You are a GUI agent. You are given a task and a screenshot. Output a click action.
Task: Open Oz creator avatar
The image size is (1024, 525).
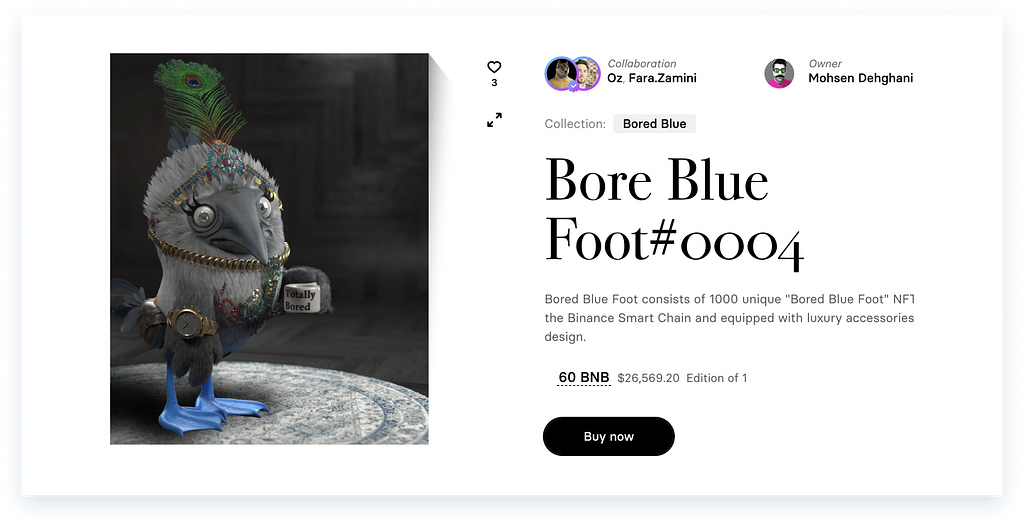(x=560, y=74)
